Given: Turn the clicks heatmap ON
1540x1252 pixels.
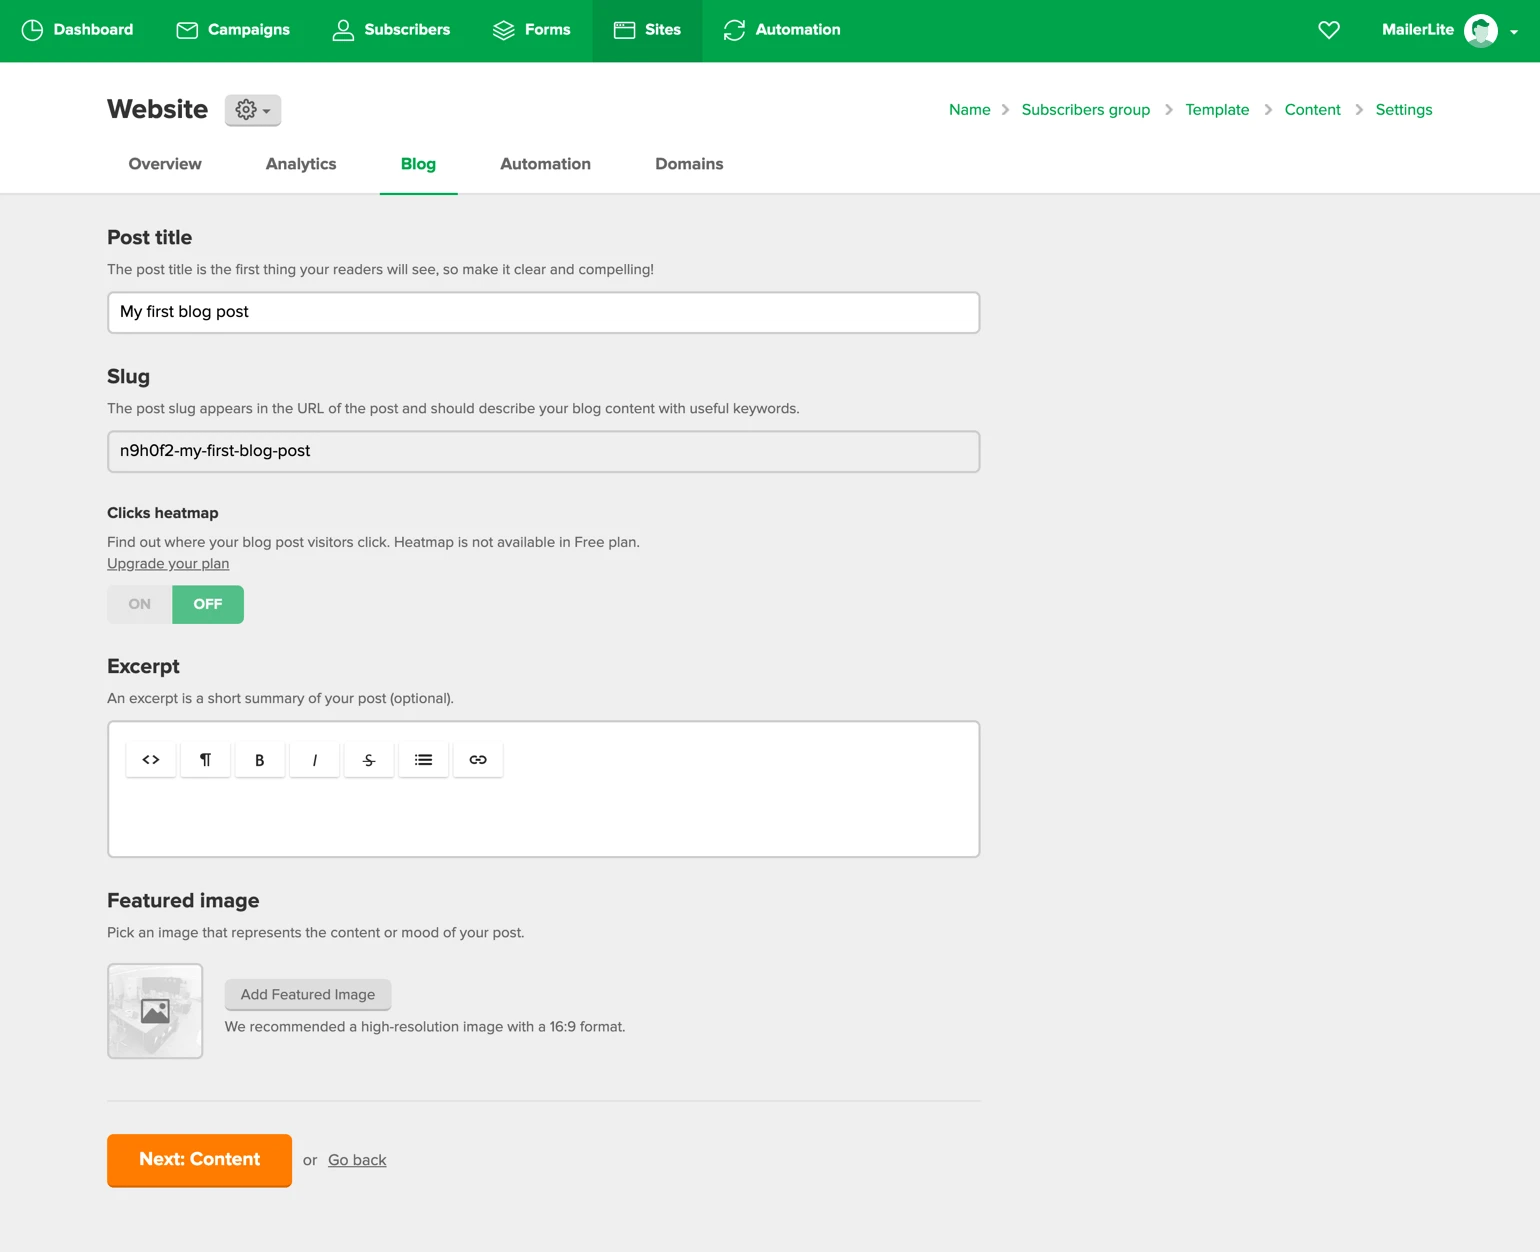Looking at the screenshot, I should click(140, 604).
